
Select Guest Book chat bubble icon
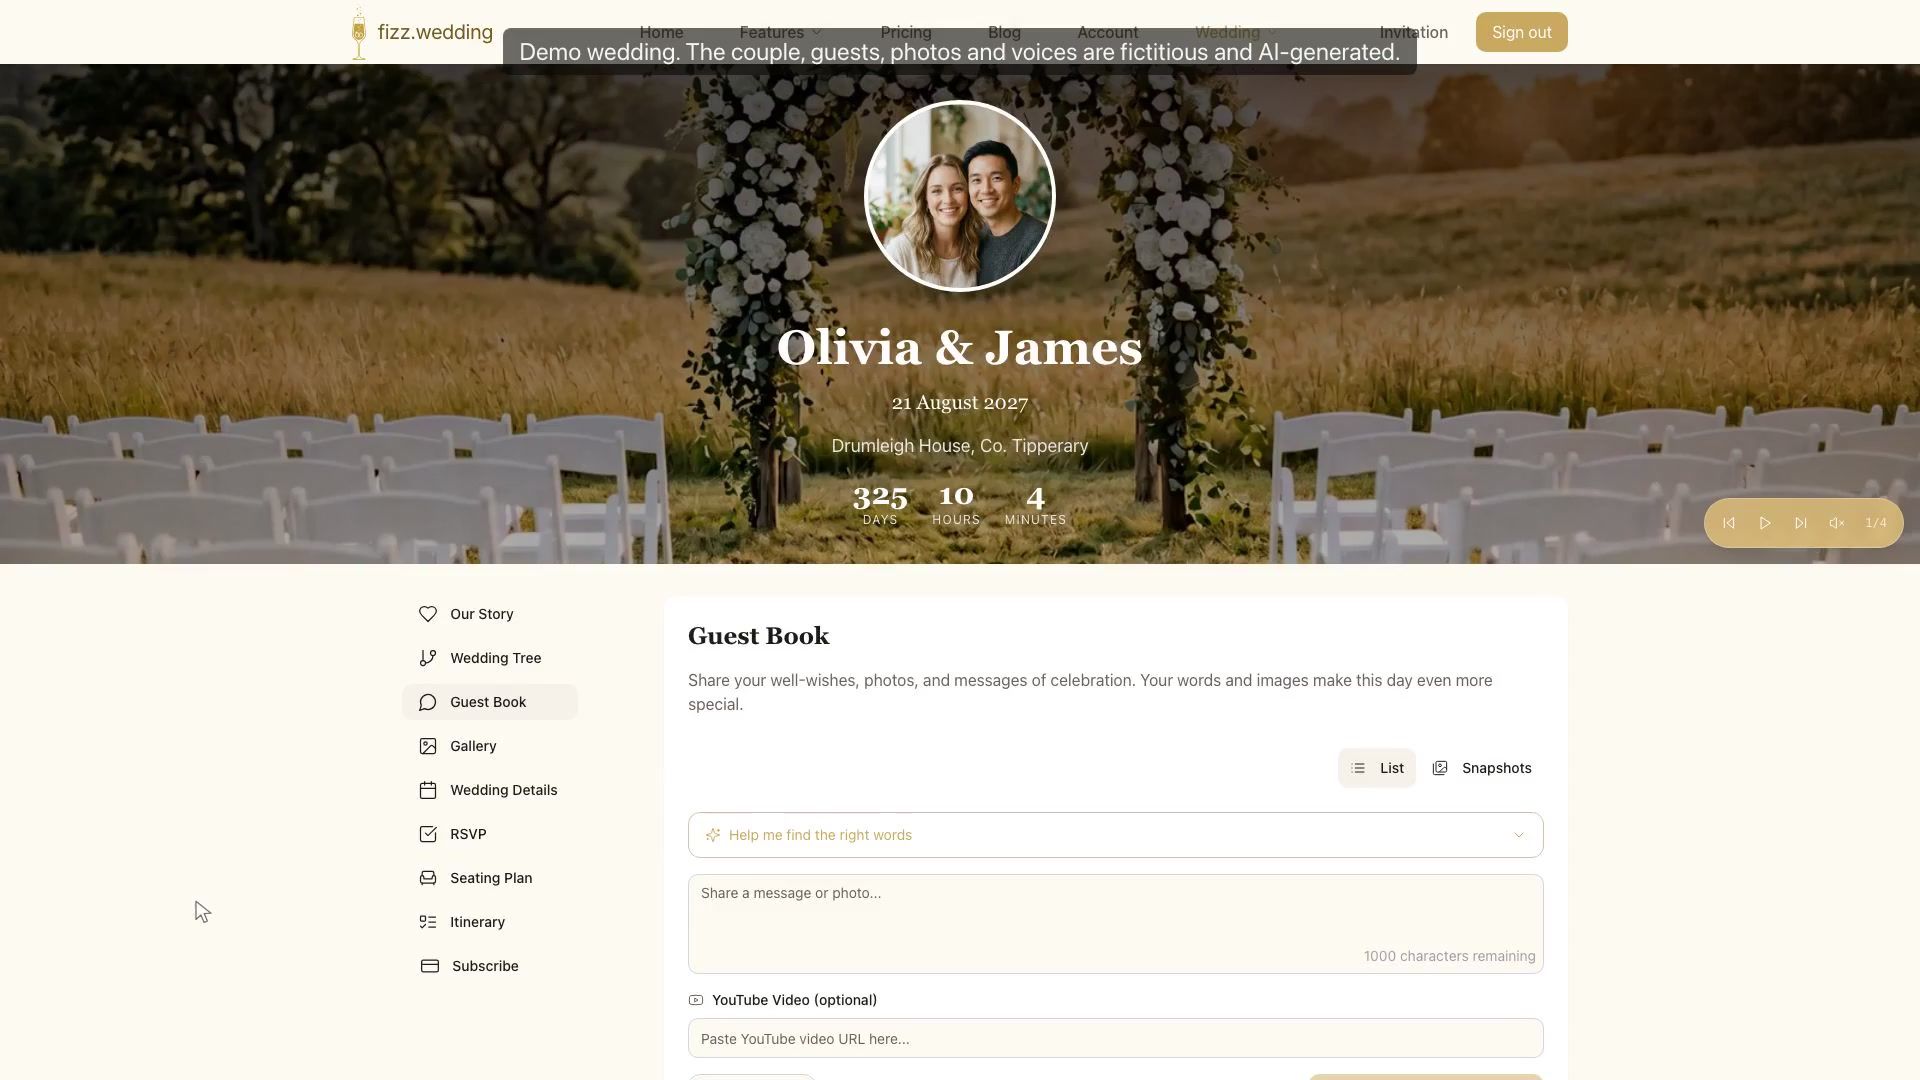pyautogui.click(x=428, y=702)
